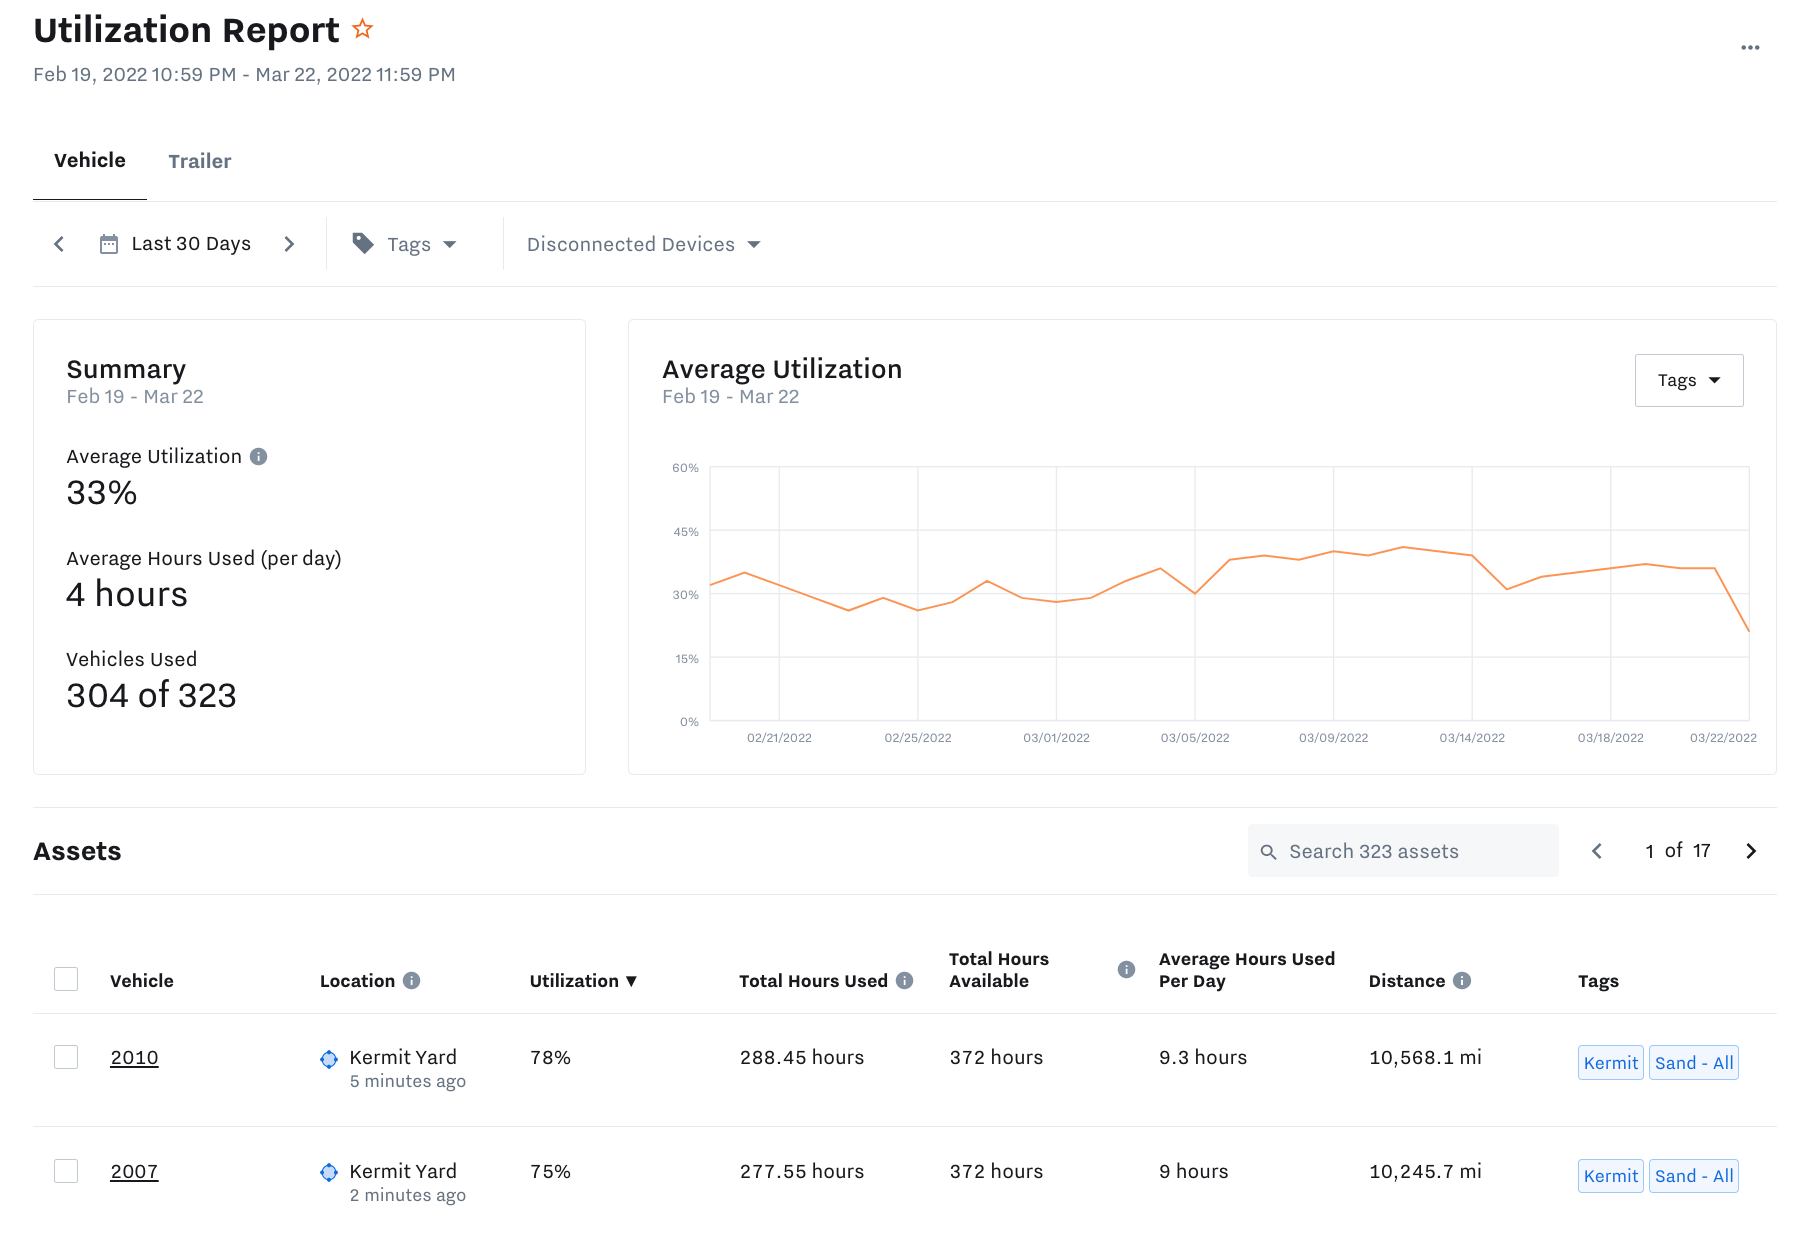Viewport: 1794px width, 1238px height.
Task: Click the Search 323 assets field
Action: 1402,851
